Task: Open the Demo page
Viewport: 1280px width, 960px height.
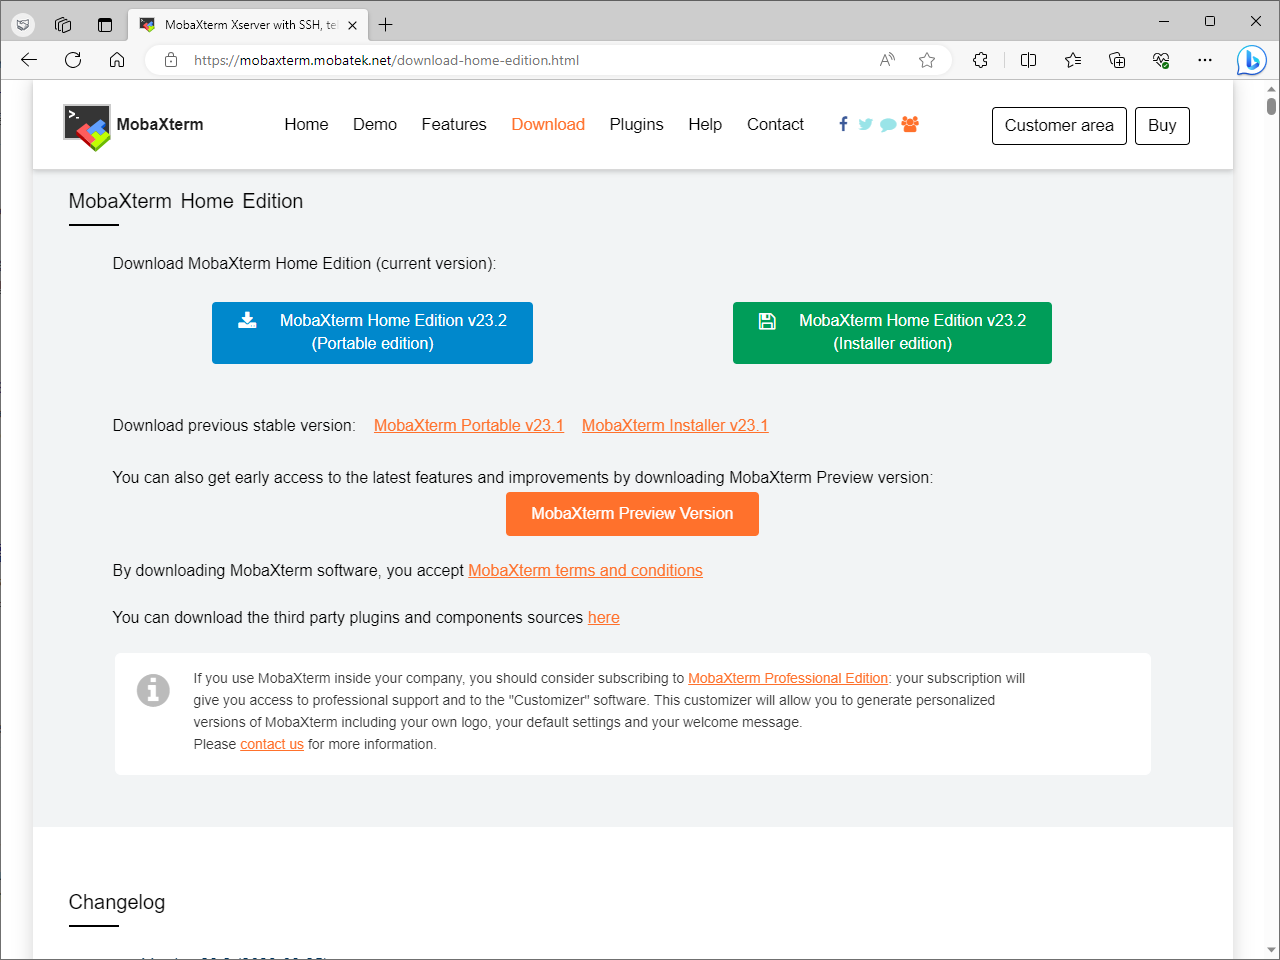Action: pyautogui.click(x=375, y=124)
